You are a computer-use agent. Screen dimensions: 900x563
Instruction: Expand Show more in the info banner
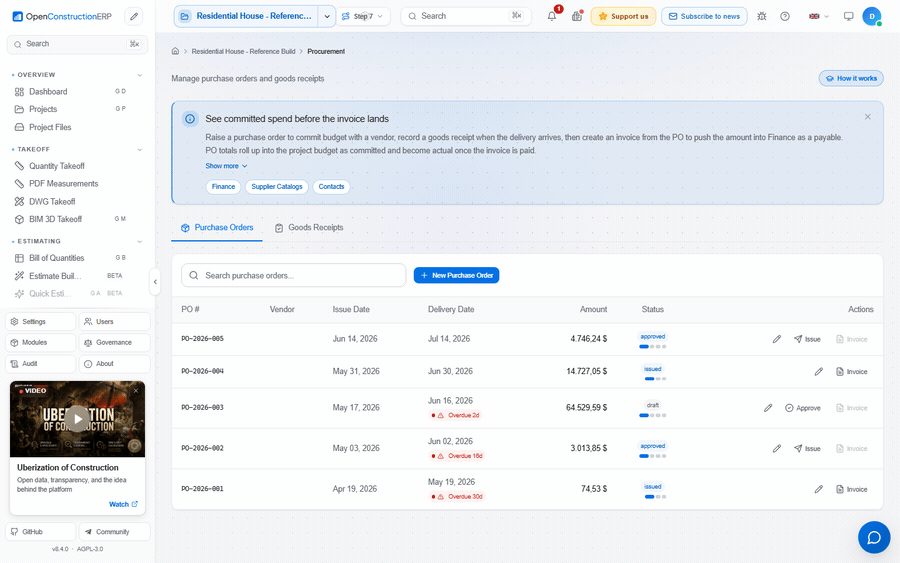point(226,166)
